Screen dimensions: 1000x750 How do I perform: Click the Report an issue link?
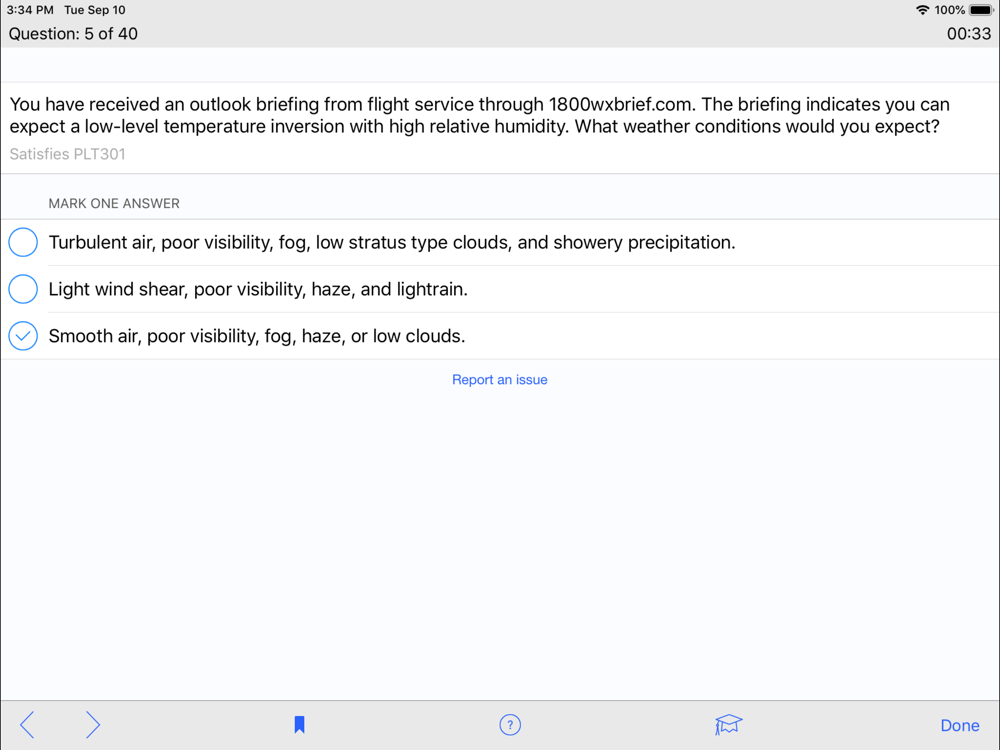point(499,379)
